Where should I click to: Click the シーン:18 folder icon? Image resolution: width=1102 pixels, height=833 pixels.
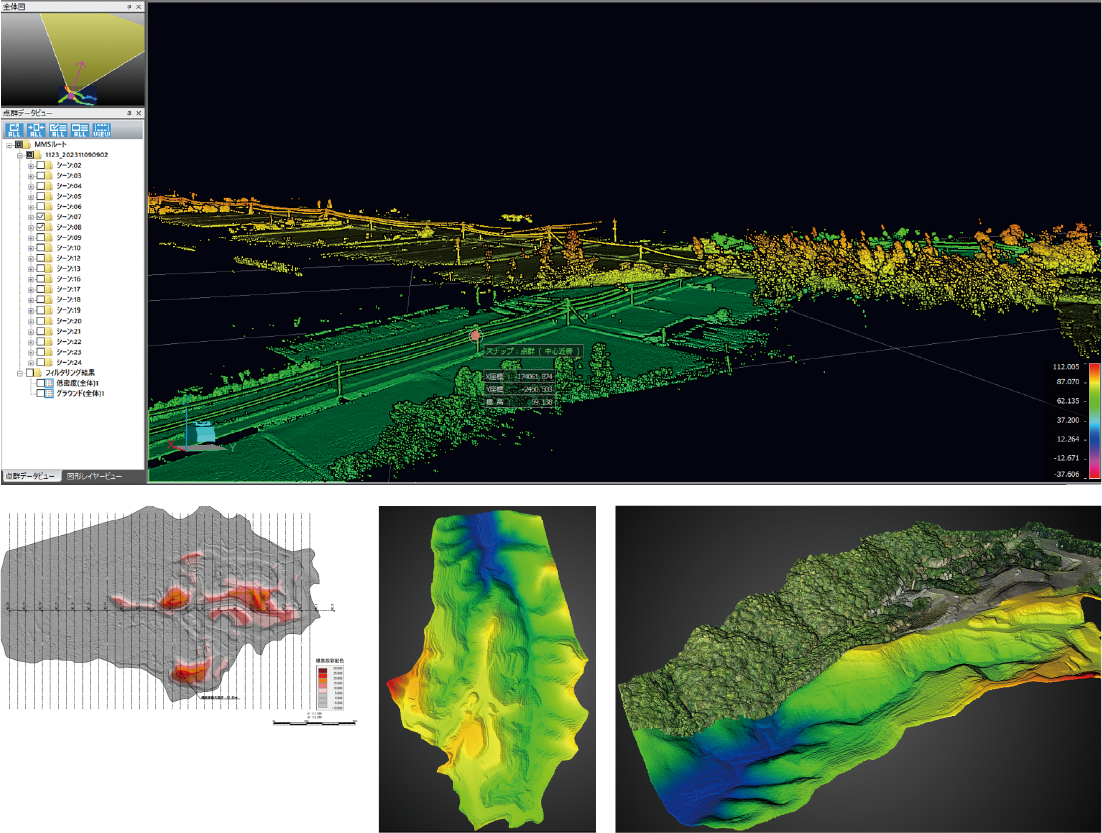pos(50,299)
